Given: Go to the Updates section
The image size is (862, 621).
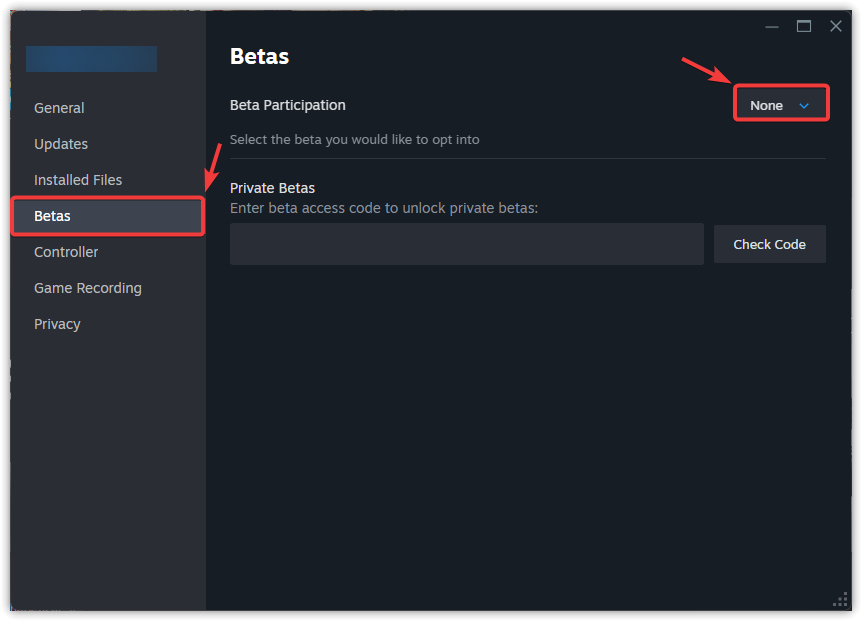Looking at the screenshot, I should coord(61,144).
